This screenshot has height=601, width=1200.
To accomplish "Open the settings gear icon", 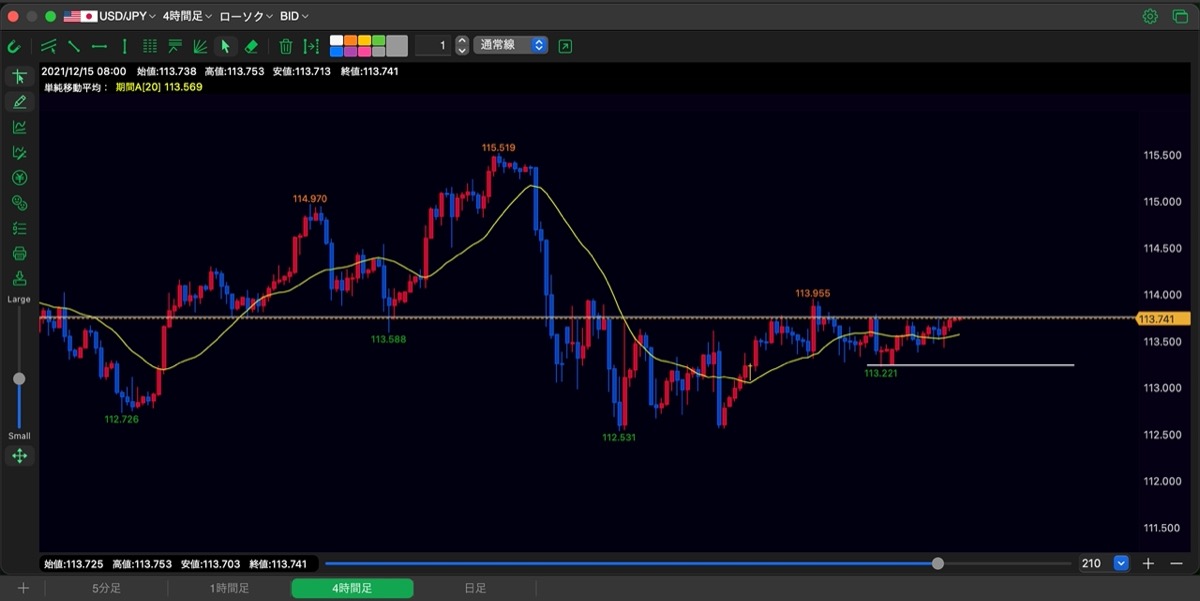I will (1150, 16).
